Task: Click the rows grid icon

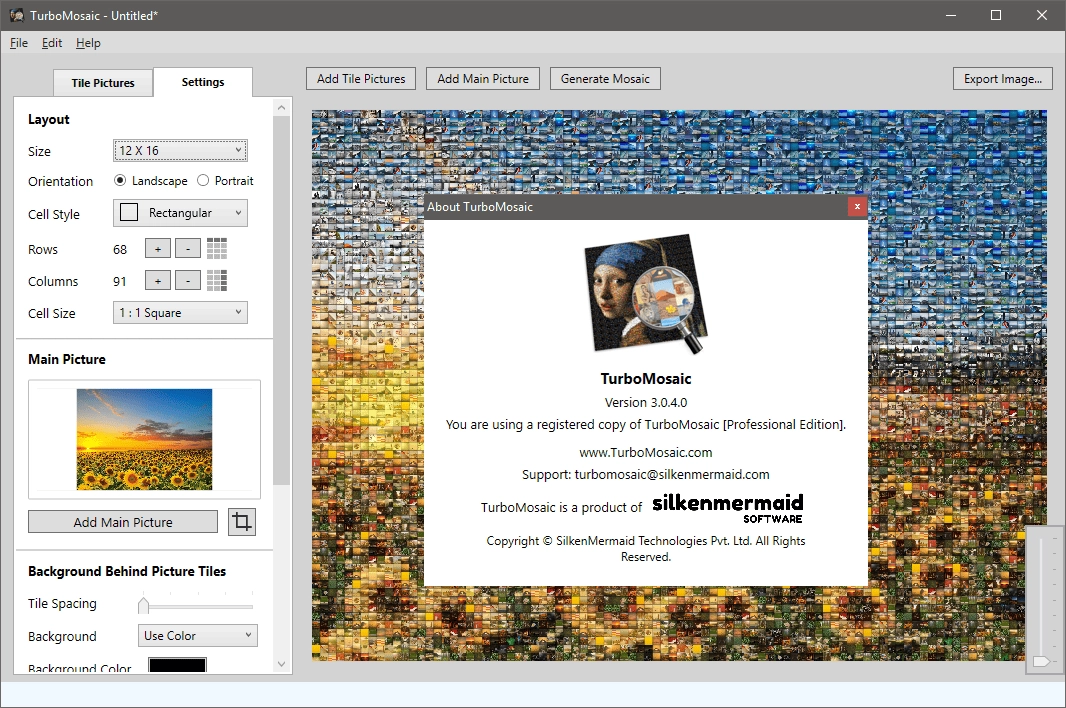Action: [x=217, y=249]
